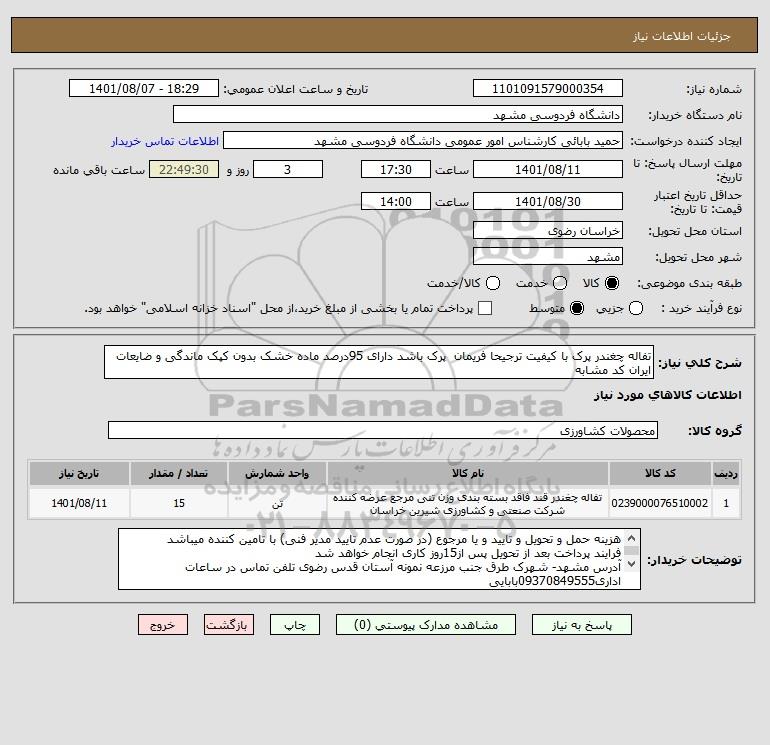The image size is (770, 745).
Task: Click مشاهده مدارک پیوستی (0) button
Action: (426, 625)
